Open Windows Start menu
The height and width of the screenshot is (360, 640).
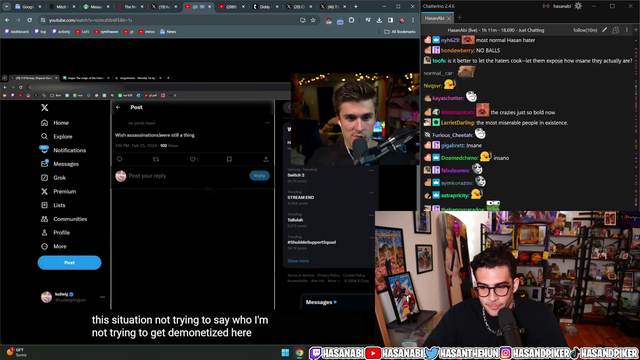pos(285,353)
